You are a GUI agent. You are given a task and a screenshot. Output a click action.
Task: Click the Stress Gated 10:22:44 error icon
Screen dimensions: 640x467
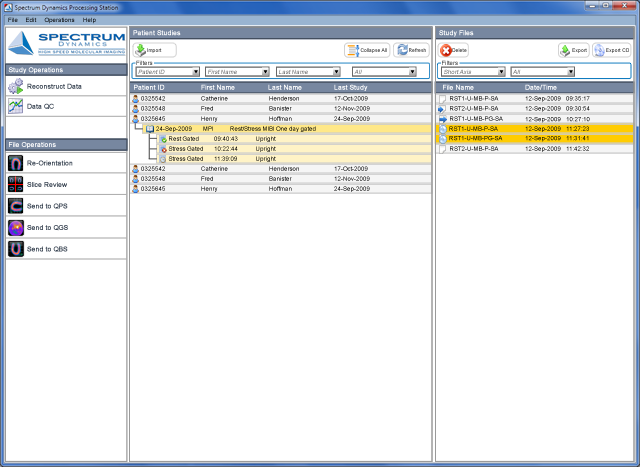pos(163,149)
